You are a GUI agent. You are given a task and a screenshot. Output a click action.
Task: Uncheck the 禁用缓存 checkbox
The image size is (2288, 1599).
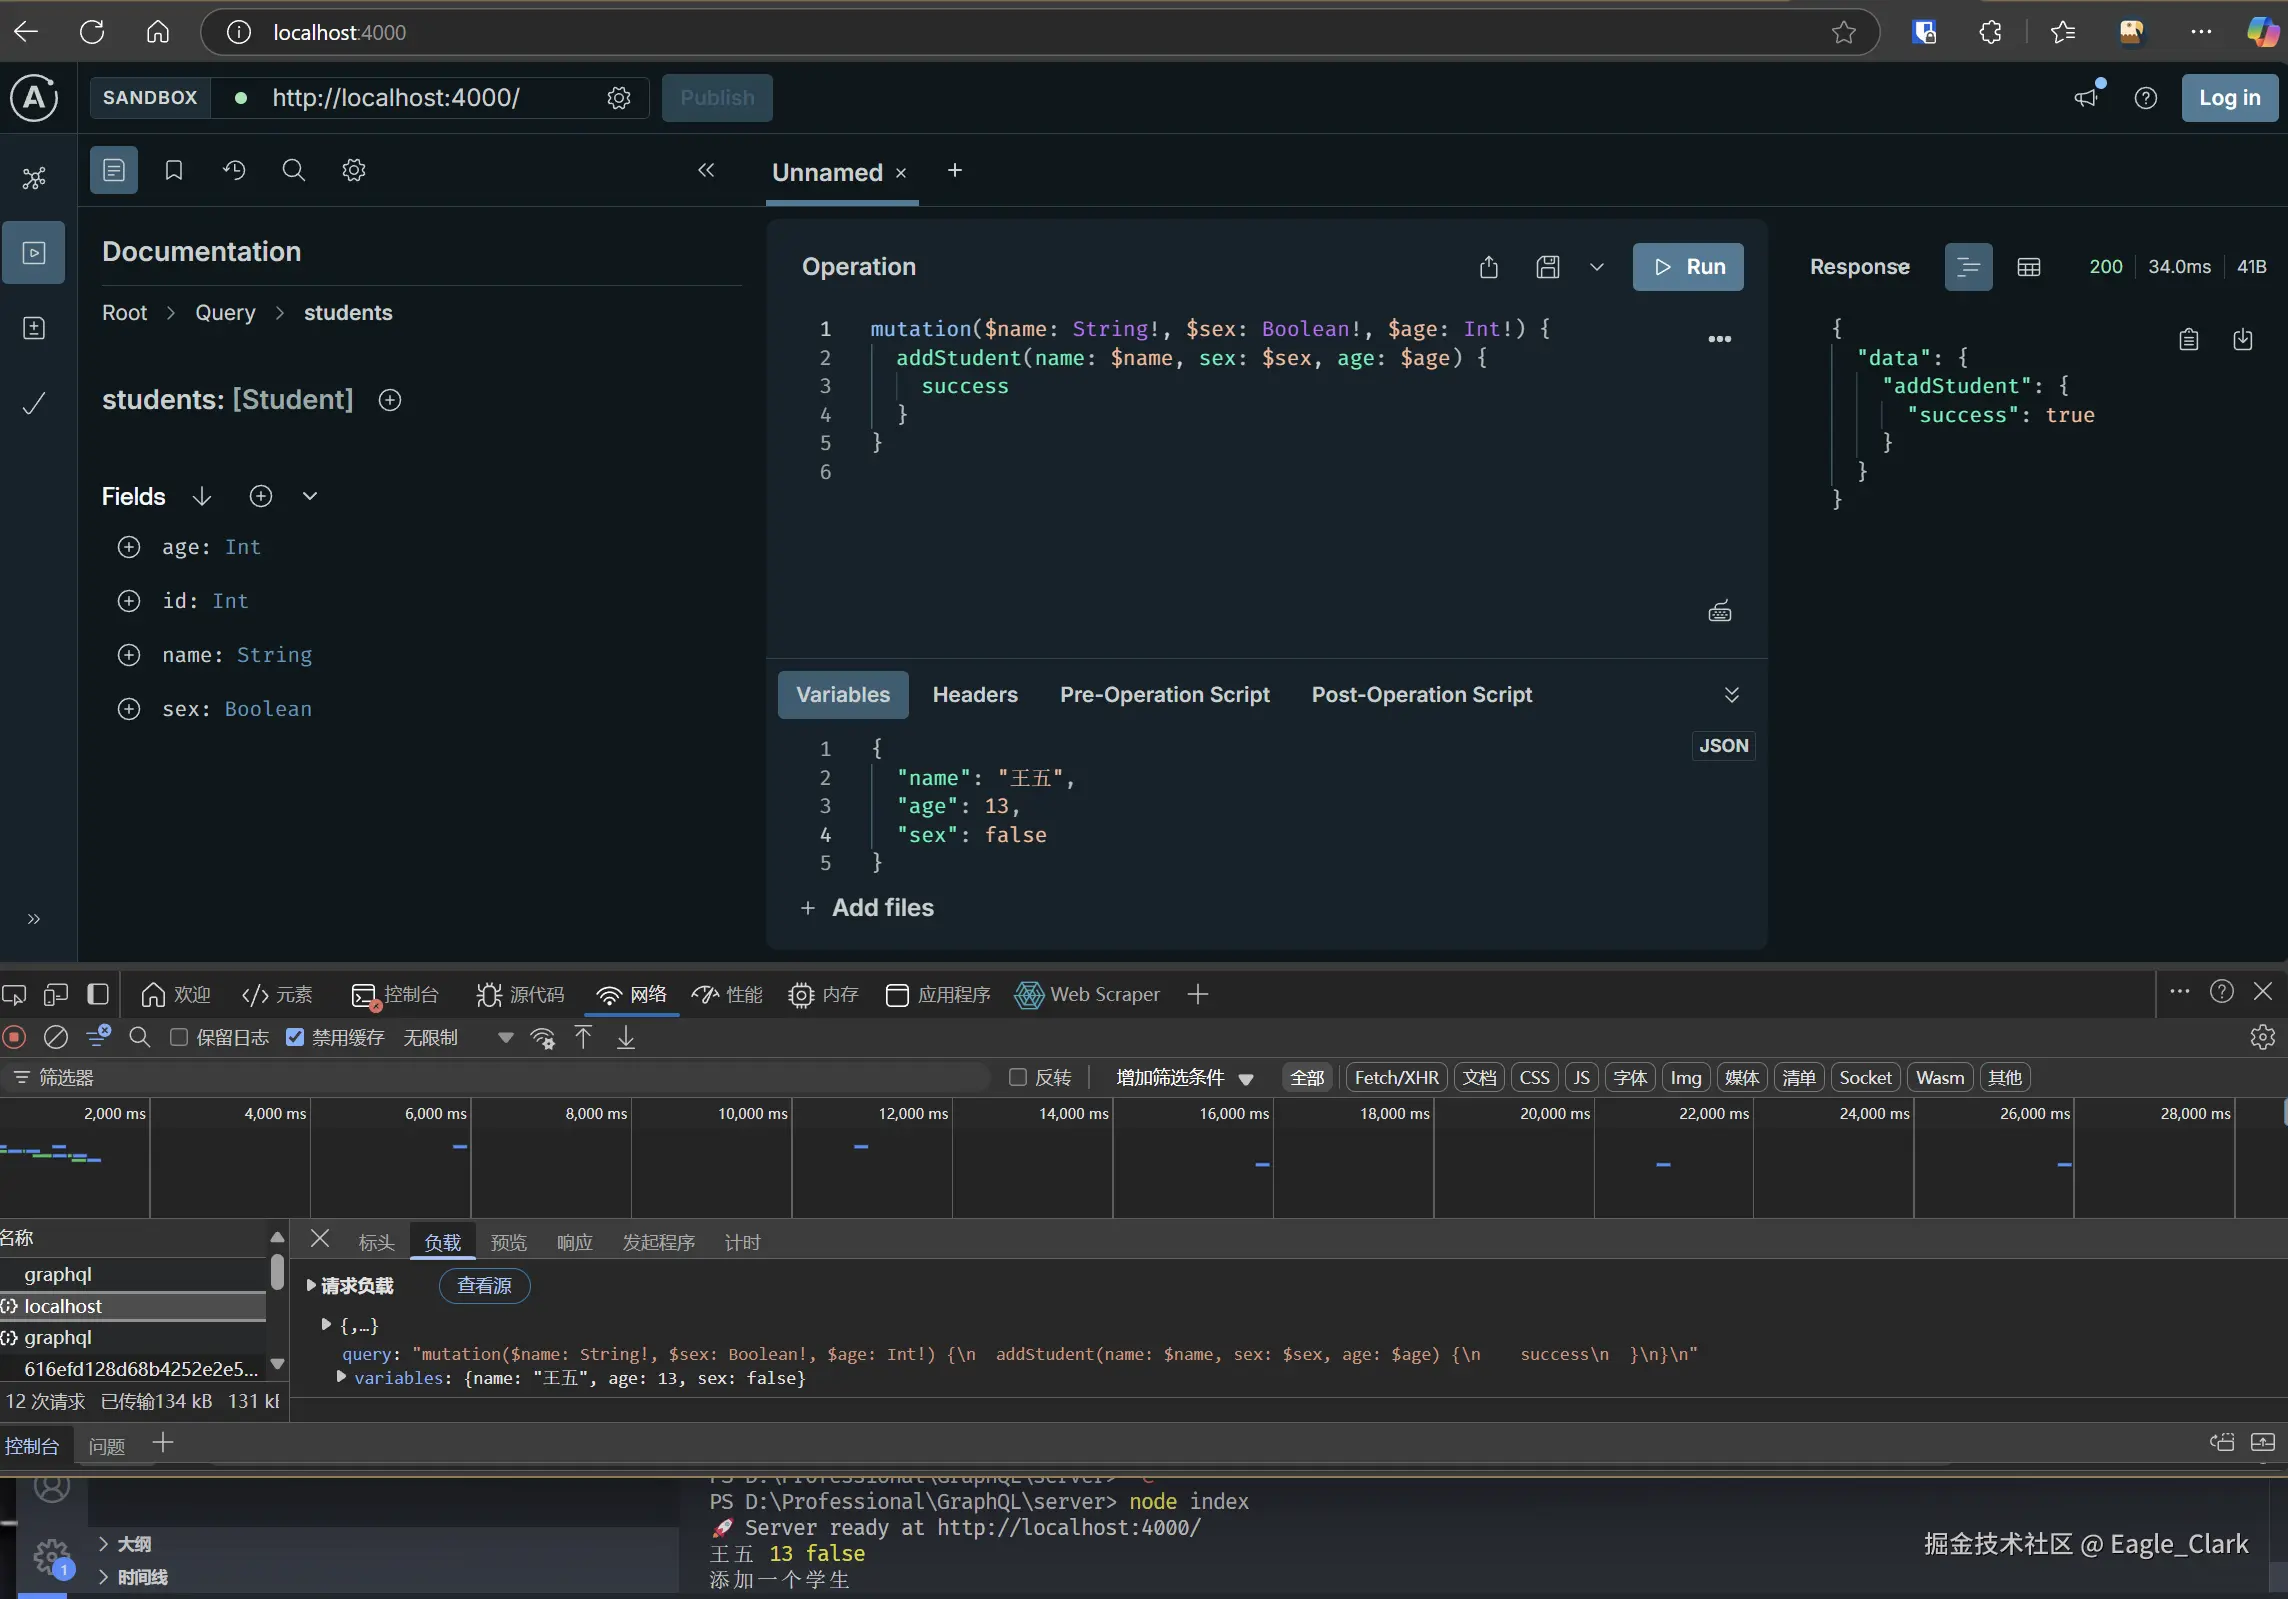pyautogui.click(x=295, y=1037)
